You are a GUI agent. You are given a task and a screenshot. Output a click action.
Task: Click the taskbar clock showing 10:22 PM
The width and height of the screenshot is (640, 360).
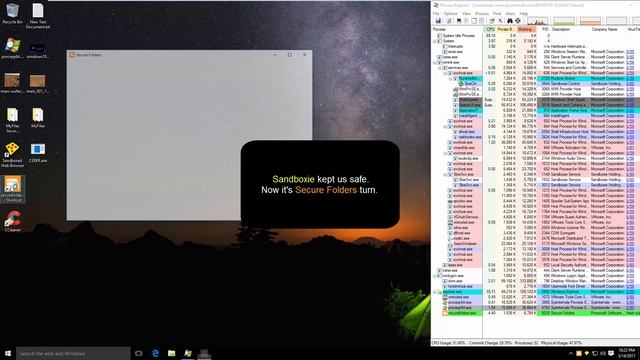tap(627, 353)
